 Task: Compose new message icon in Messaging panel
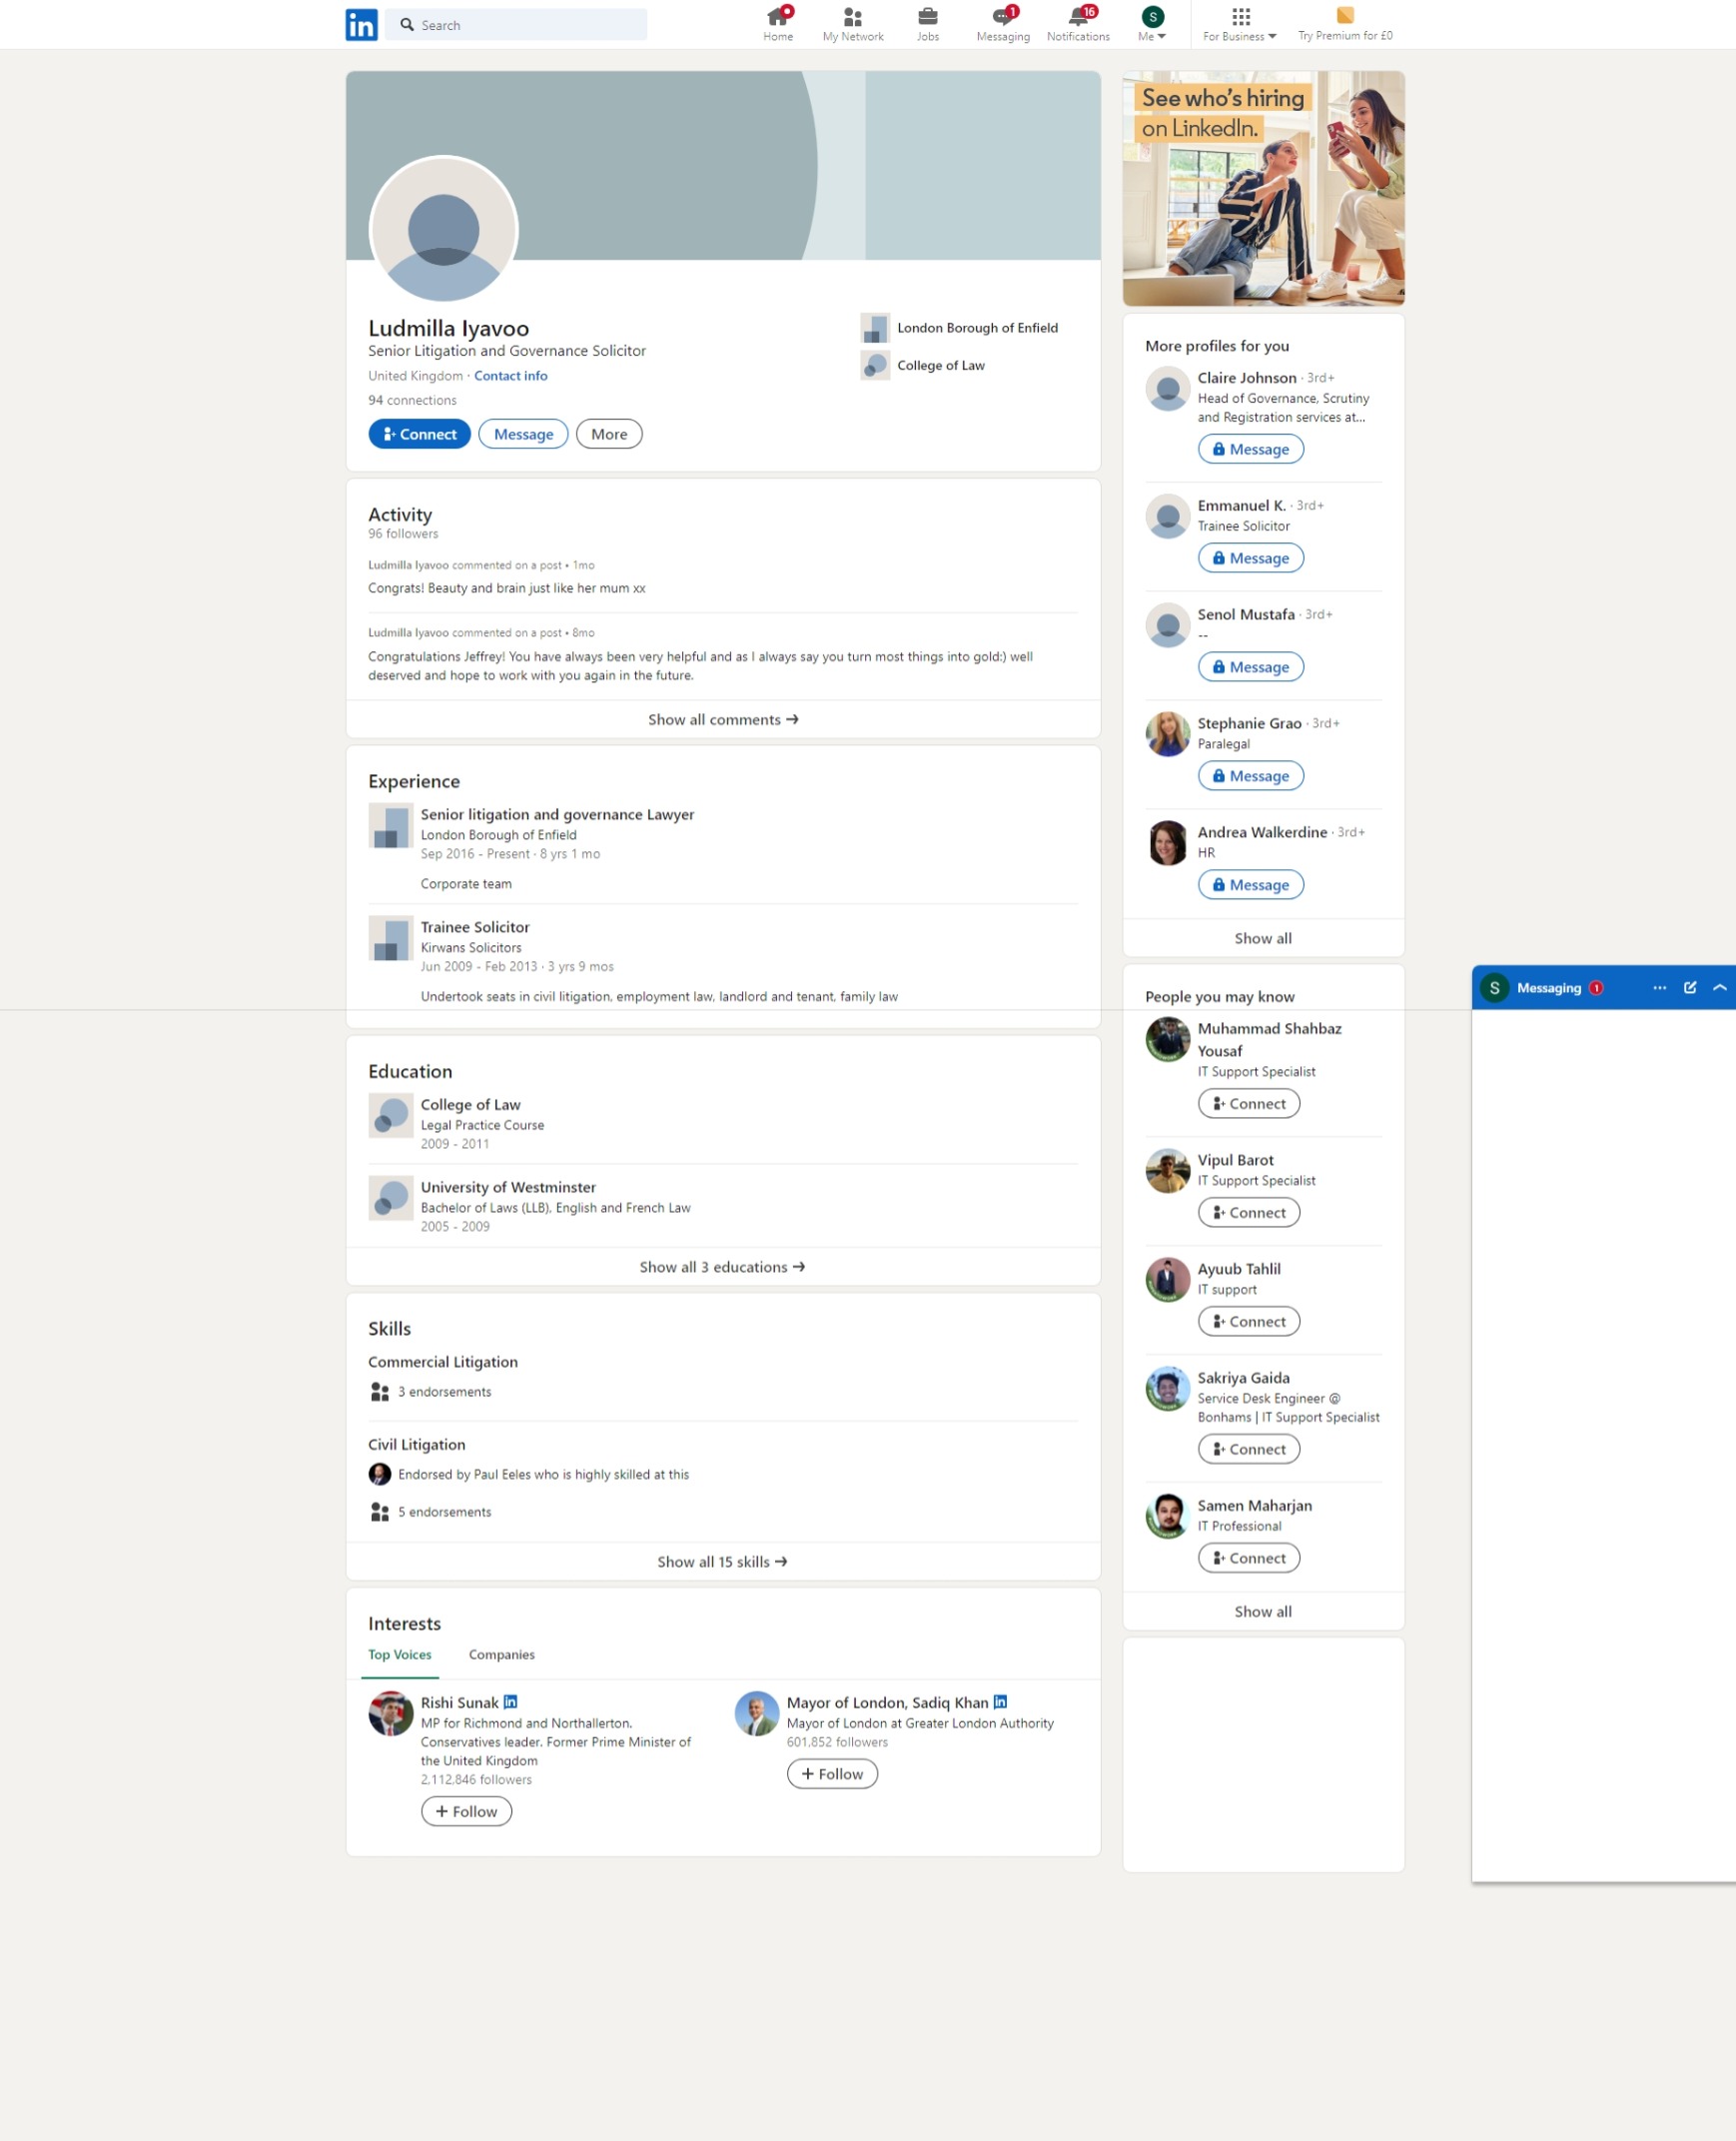[x=1690, y=988]
